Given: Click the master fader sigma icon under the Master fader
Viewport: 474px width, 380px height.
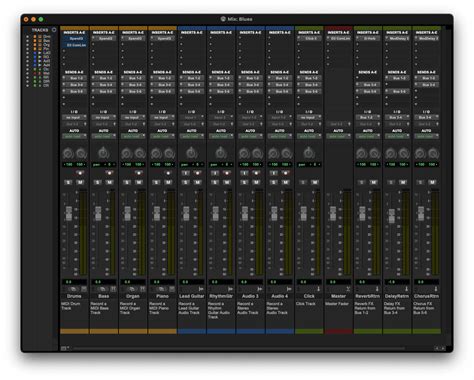Looking at the screenshot, I should click(x=348, y=289).
